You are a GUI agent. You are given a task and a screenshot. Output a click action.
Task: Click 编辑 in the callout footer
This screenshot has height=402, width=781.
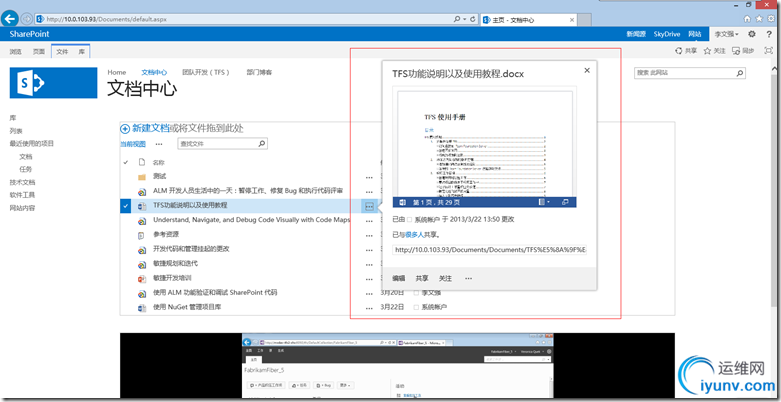[x=398, y=278]
